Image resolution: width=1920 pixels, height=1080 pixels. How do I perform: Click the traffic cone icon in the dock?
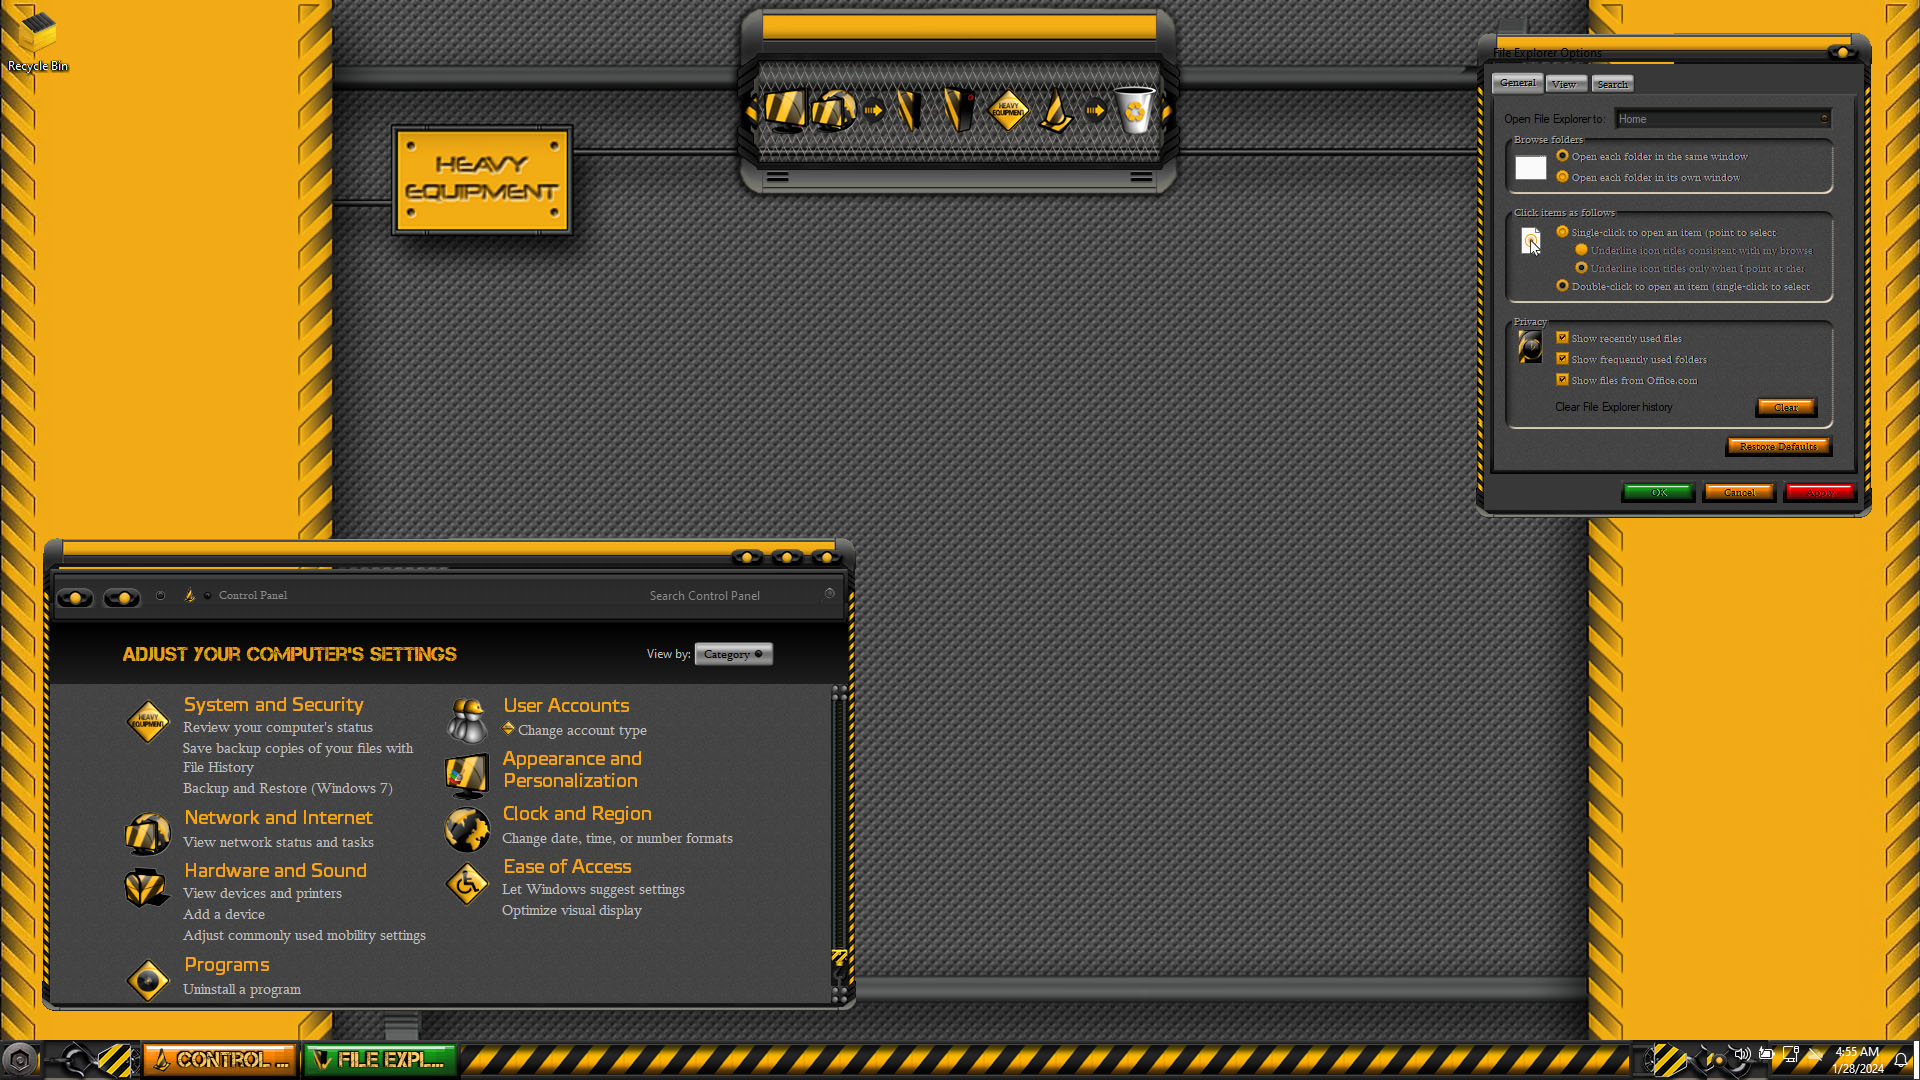(1055, 110)
